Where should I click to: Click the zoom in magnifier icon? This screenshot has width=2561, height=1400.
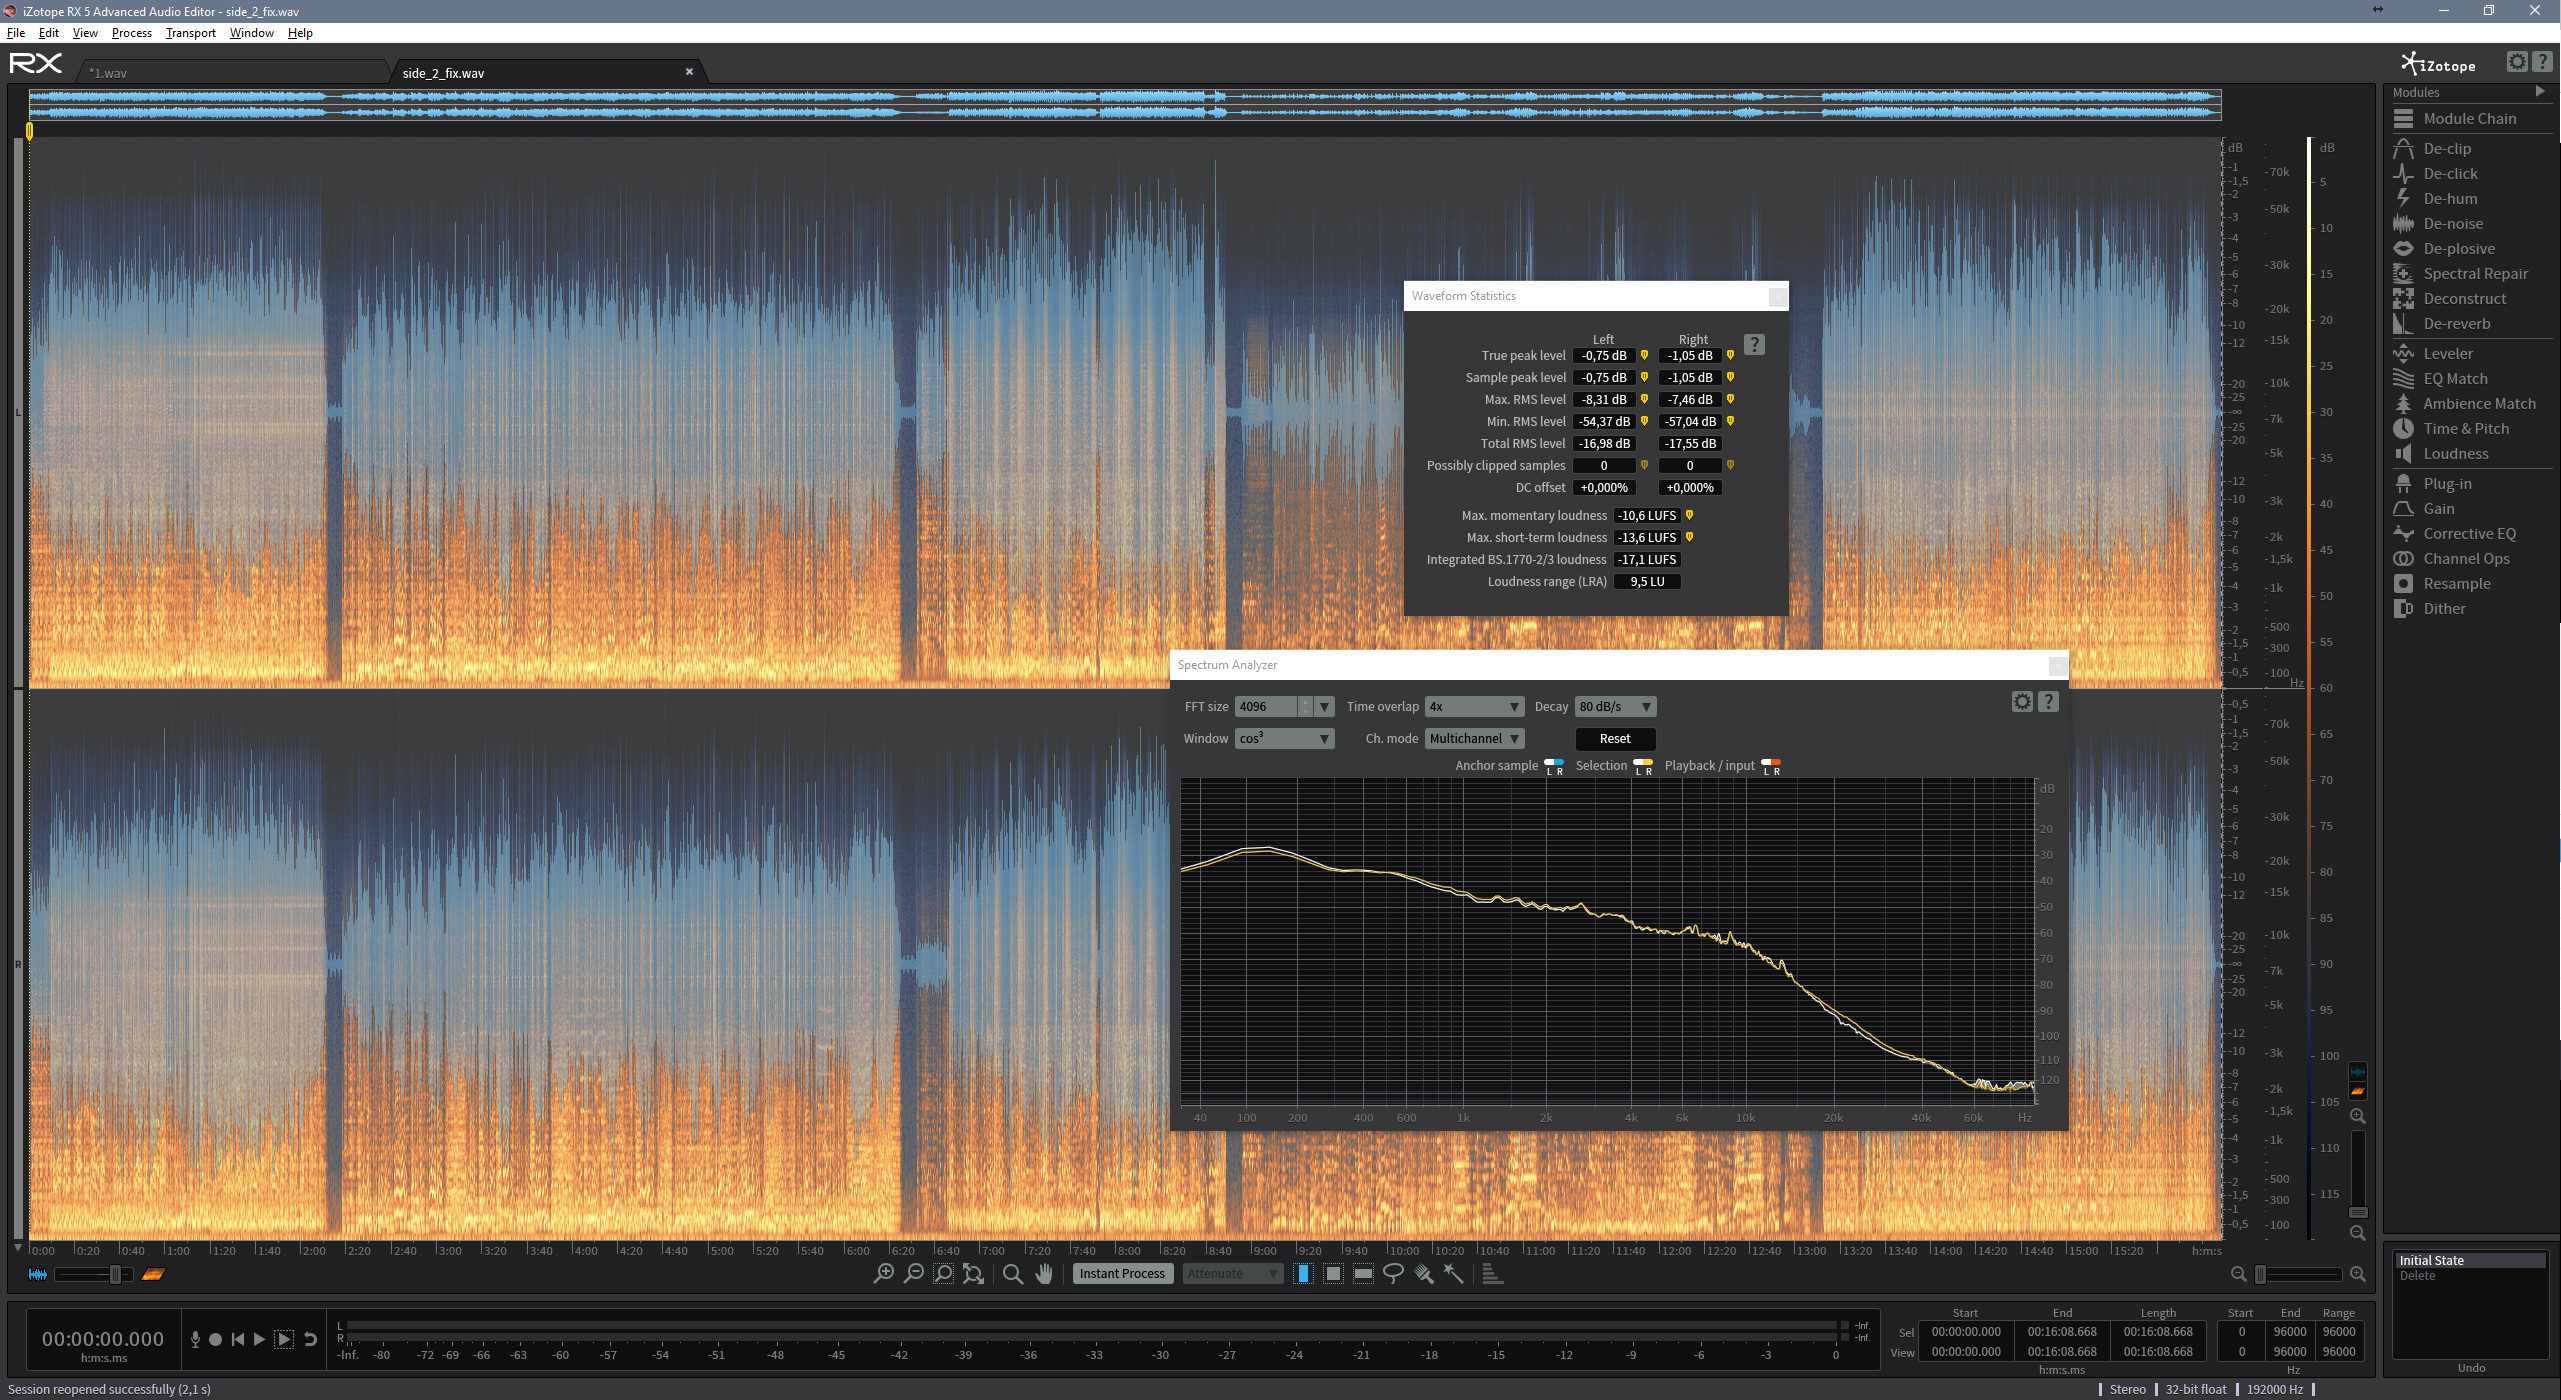point(883,1273)
